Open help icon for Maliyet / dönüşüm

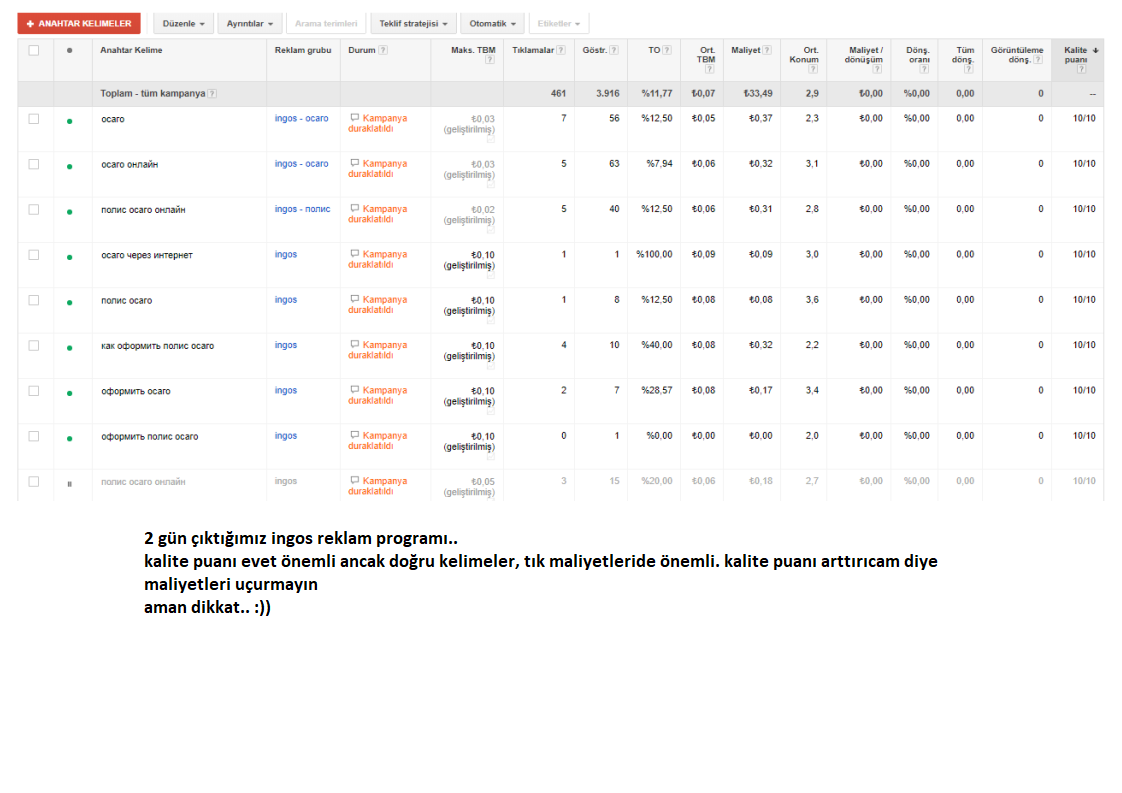click(877, 69)
